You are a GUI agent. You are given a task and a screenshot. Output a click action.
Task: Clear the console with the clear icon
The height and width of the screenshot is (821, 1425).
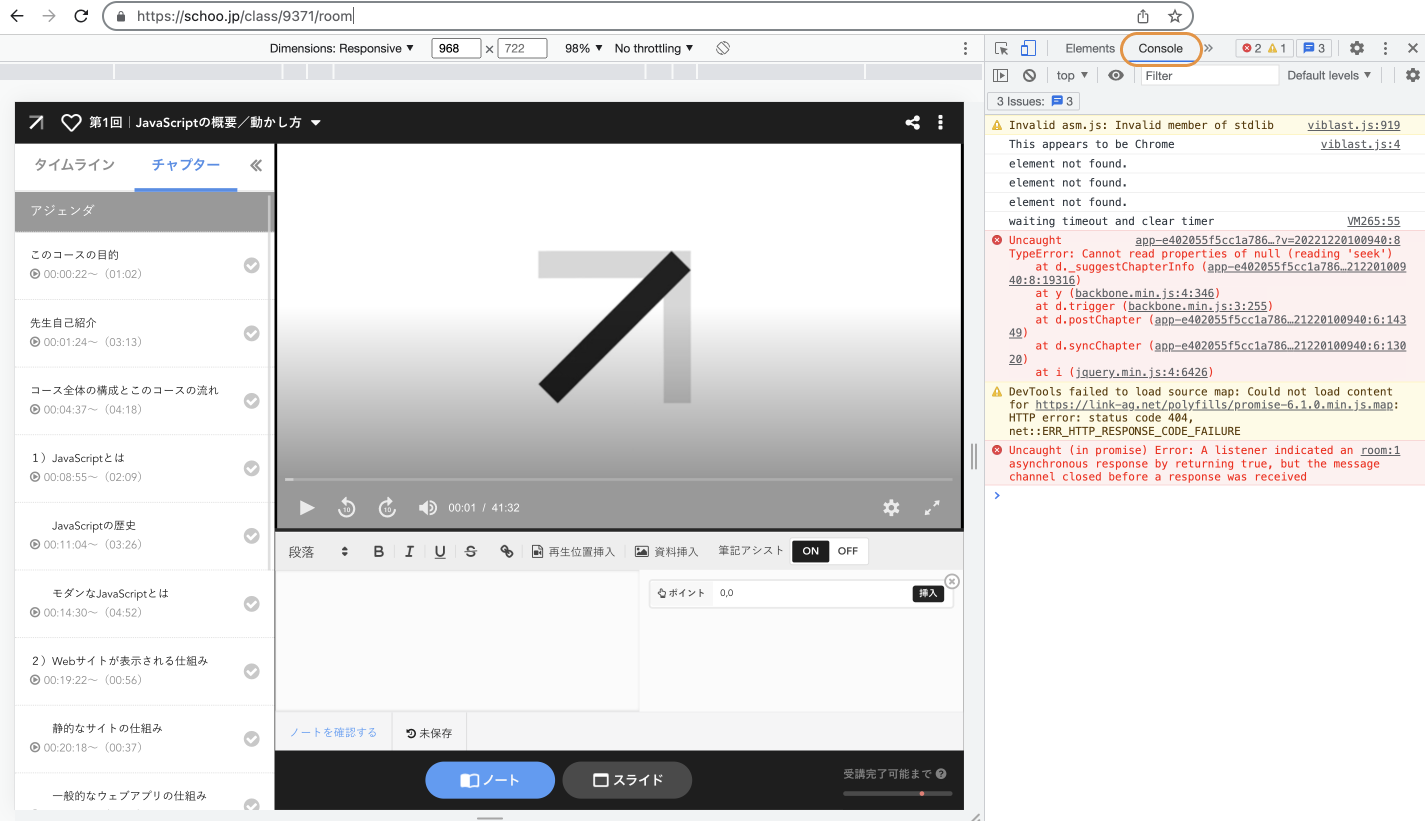pyautogui.click(x=1029, y=75)
